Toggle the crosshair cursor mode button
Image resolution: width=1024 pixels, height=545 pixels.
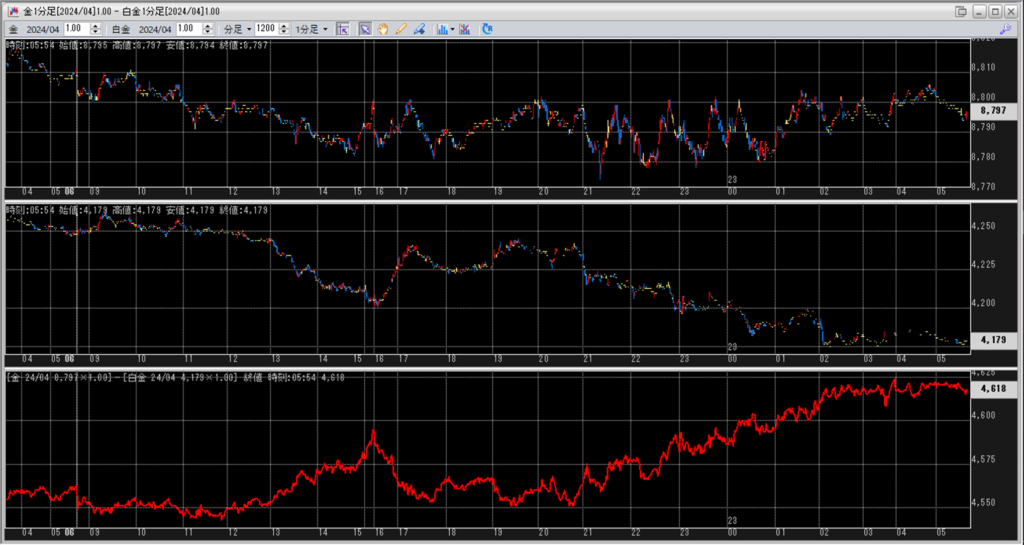click(x=342, y=29)
